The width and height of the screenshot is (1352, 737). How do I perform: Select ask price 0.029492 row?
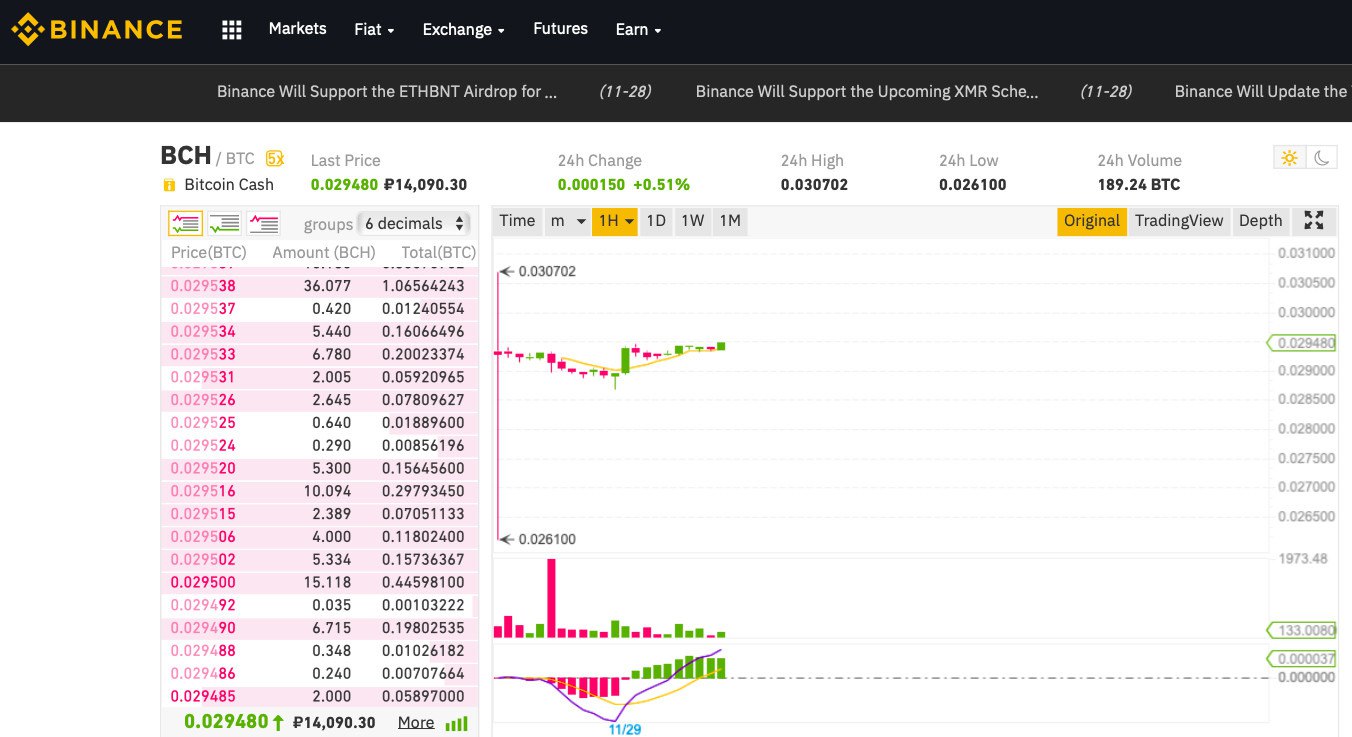tap(320, 605)
